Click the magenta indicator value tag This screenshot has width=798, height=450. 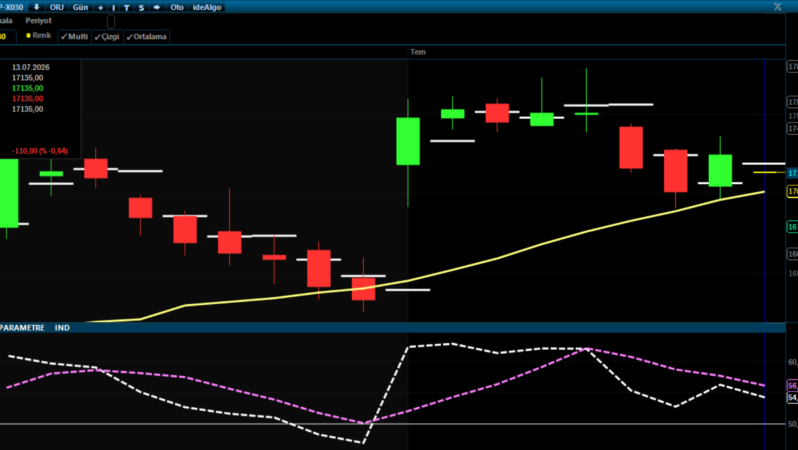792,385
